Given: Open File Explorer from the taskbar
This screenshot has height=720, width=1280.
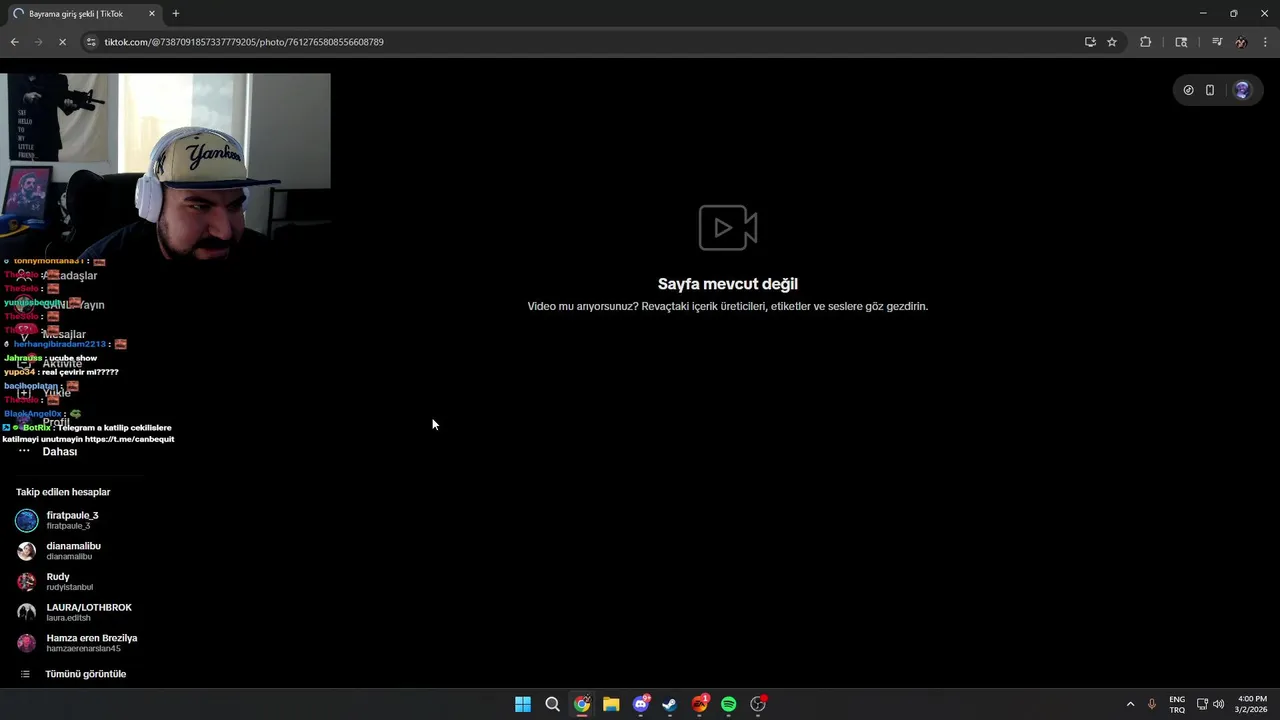Looking at the screenshot, I should [x=611, y=704].
